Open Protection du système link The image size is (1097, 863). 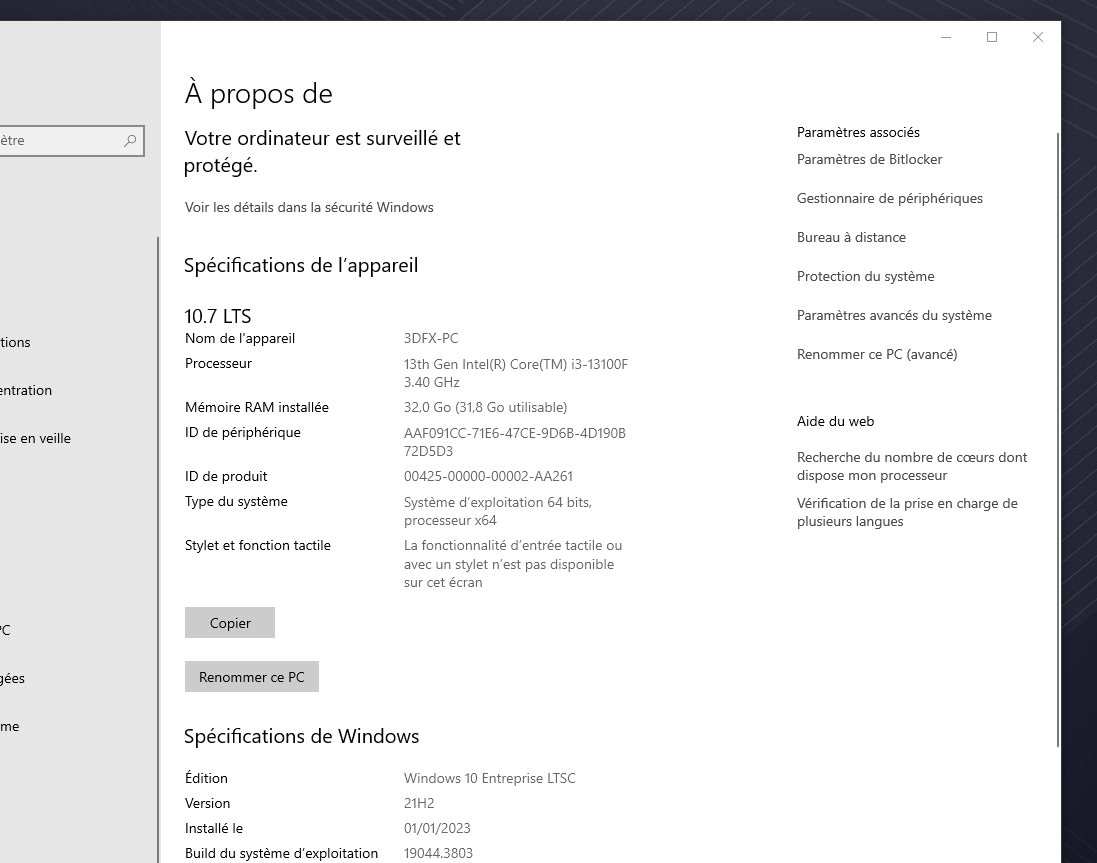[x=865, y=276]
